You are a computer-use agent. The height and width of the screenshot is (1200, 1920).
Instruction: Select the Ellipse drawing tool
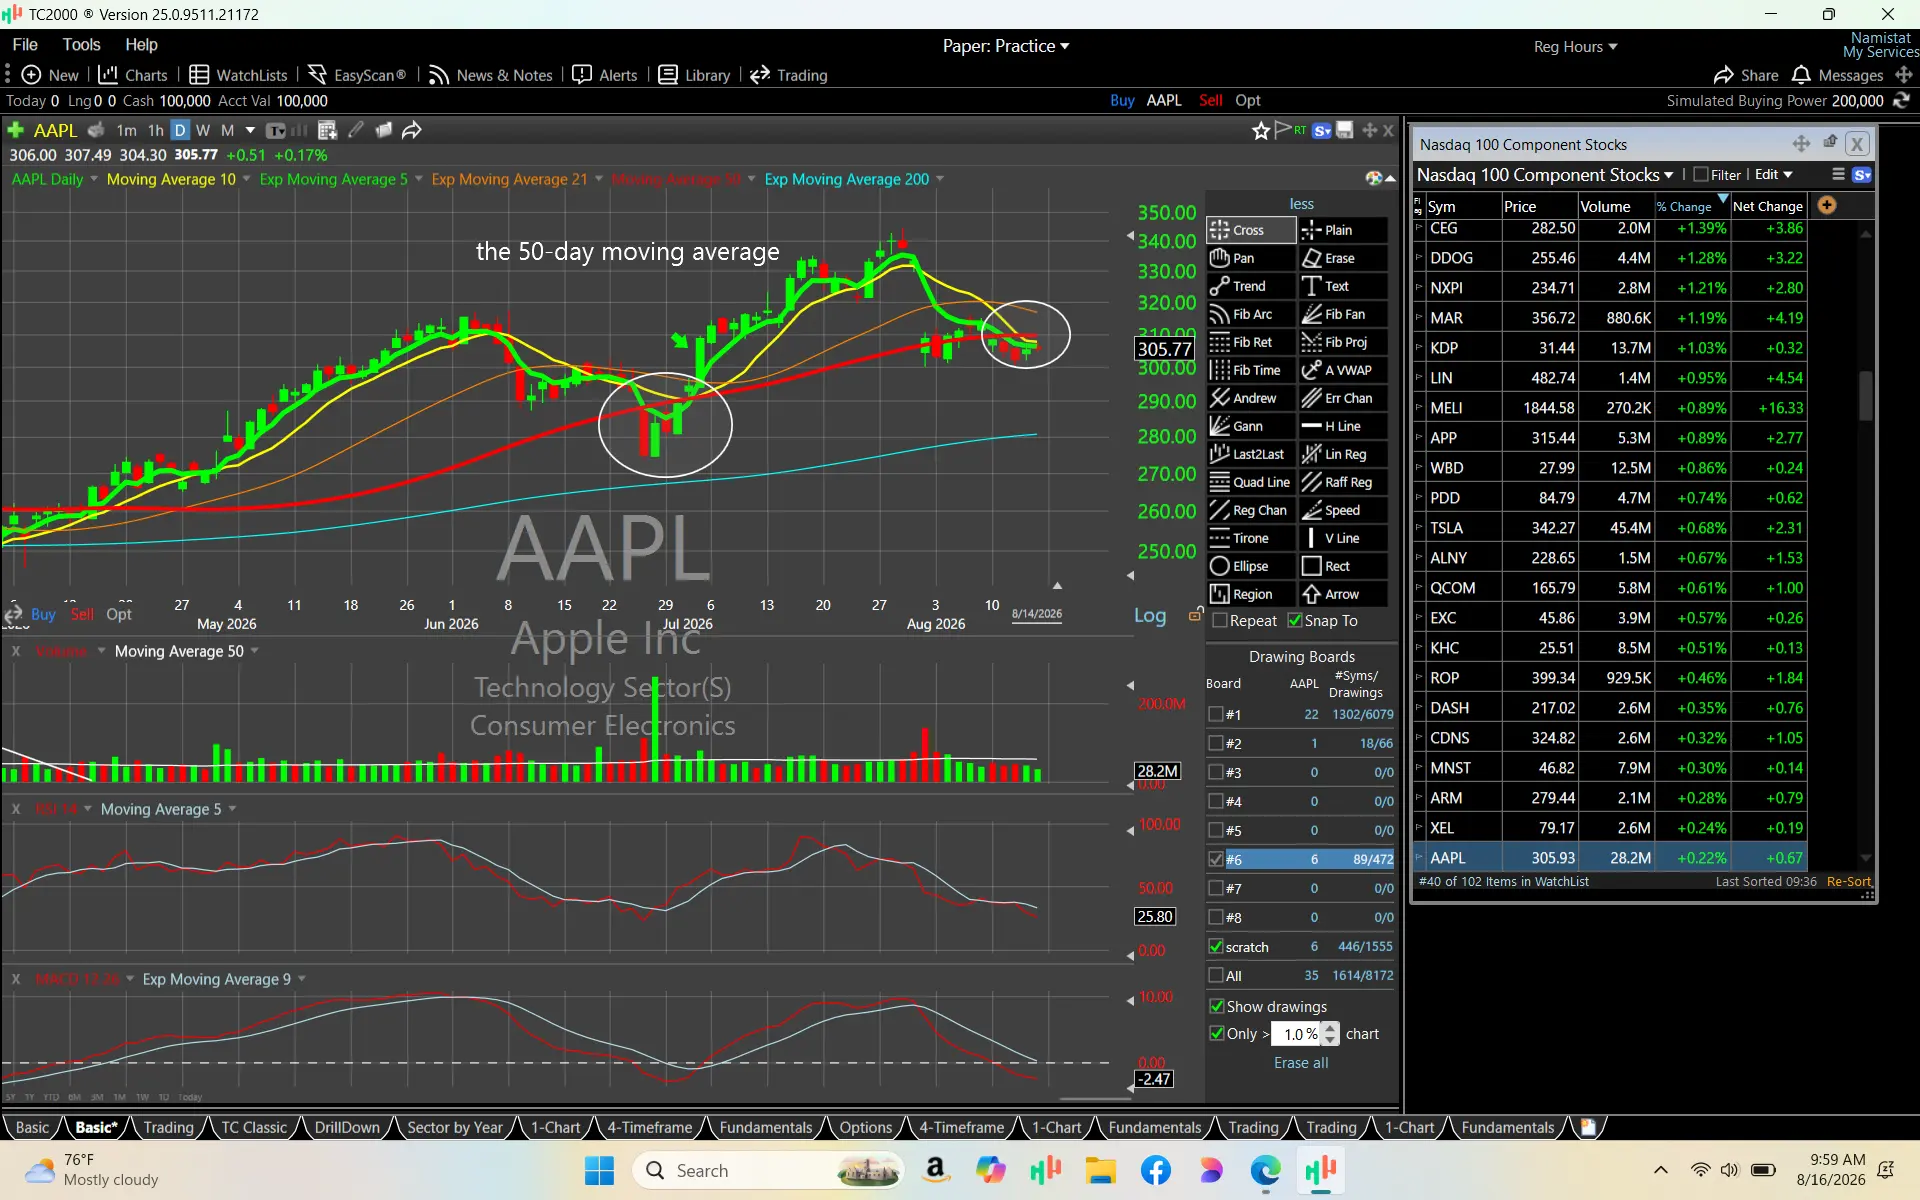[x=1251, y=566]
